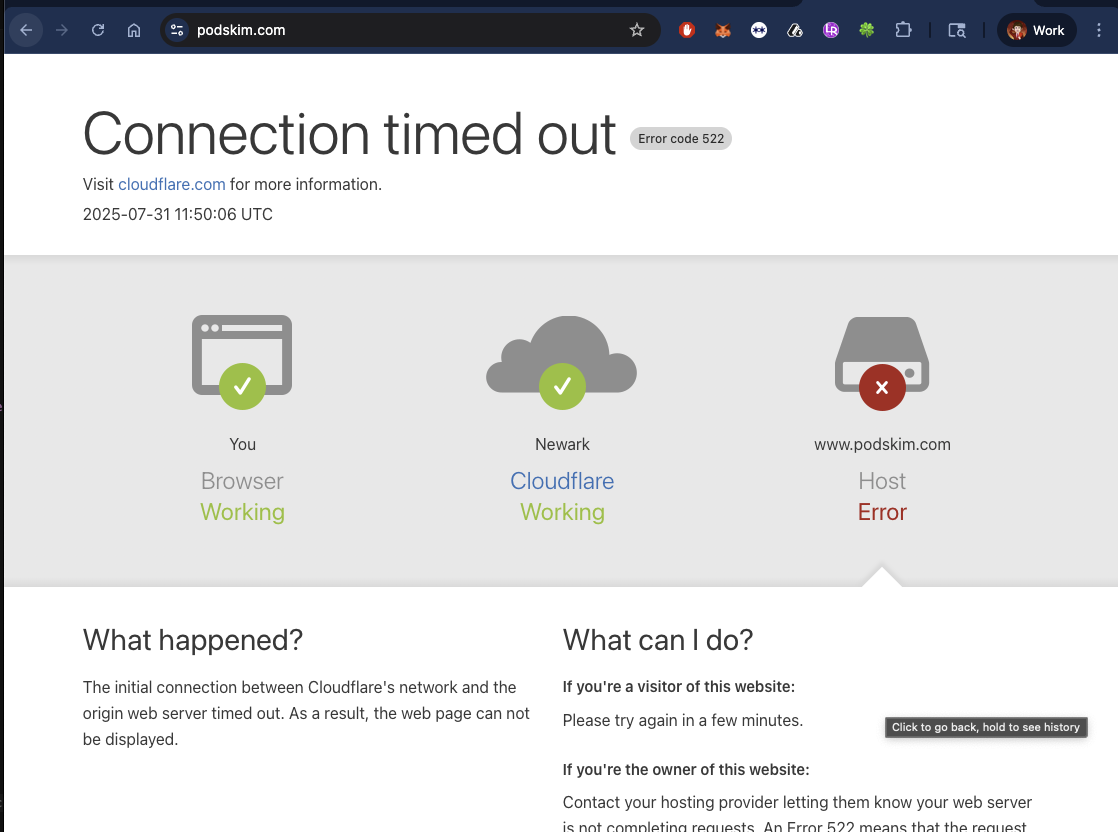This screenshot has height=832, width=1118.
Task: Click the www.podskim.com host label
Action: pyautogui.click(x=882, y=444)
